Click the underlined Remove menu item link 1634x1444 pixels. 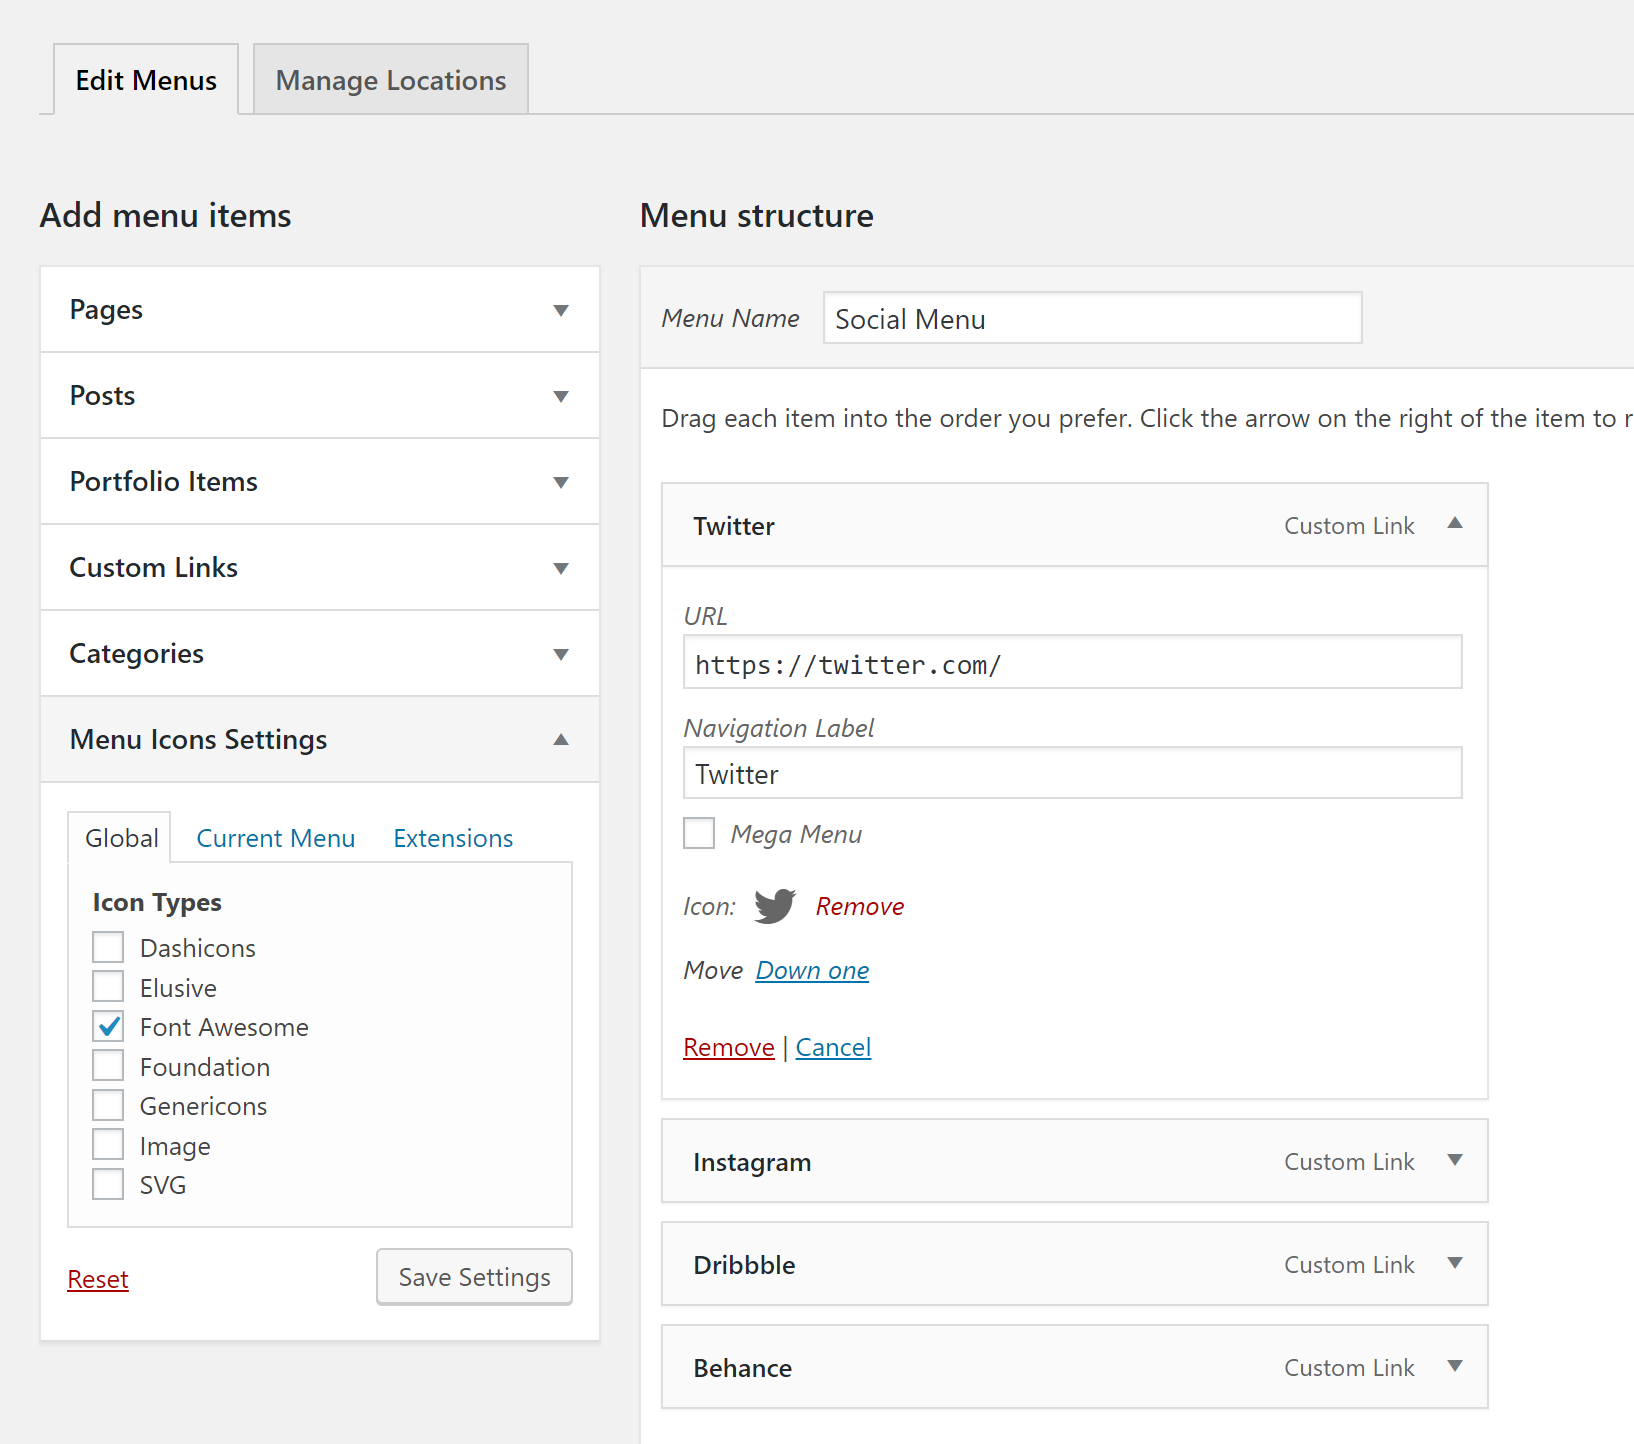pyautogui.click(x=729, y=1047)
